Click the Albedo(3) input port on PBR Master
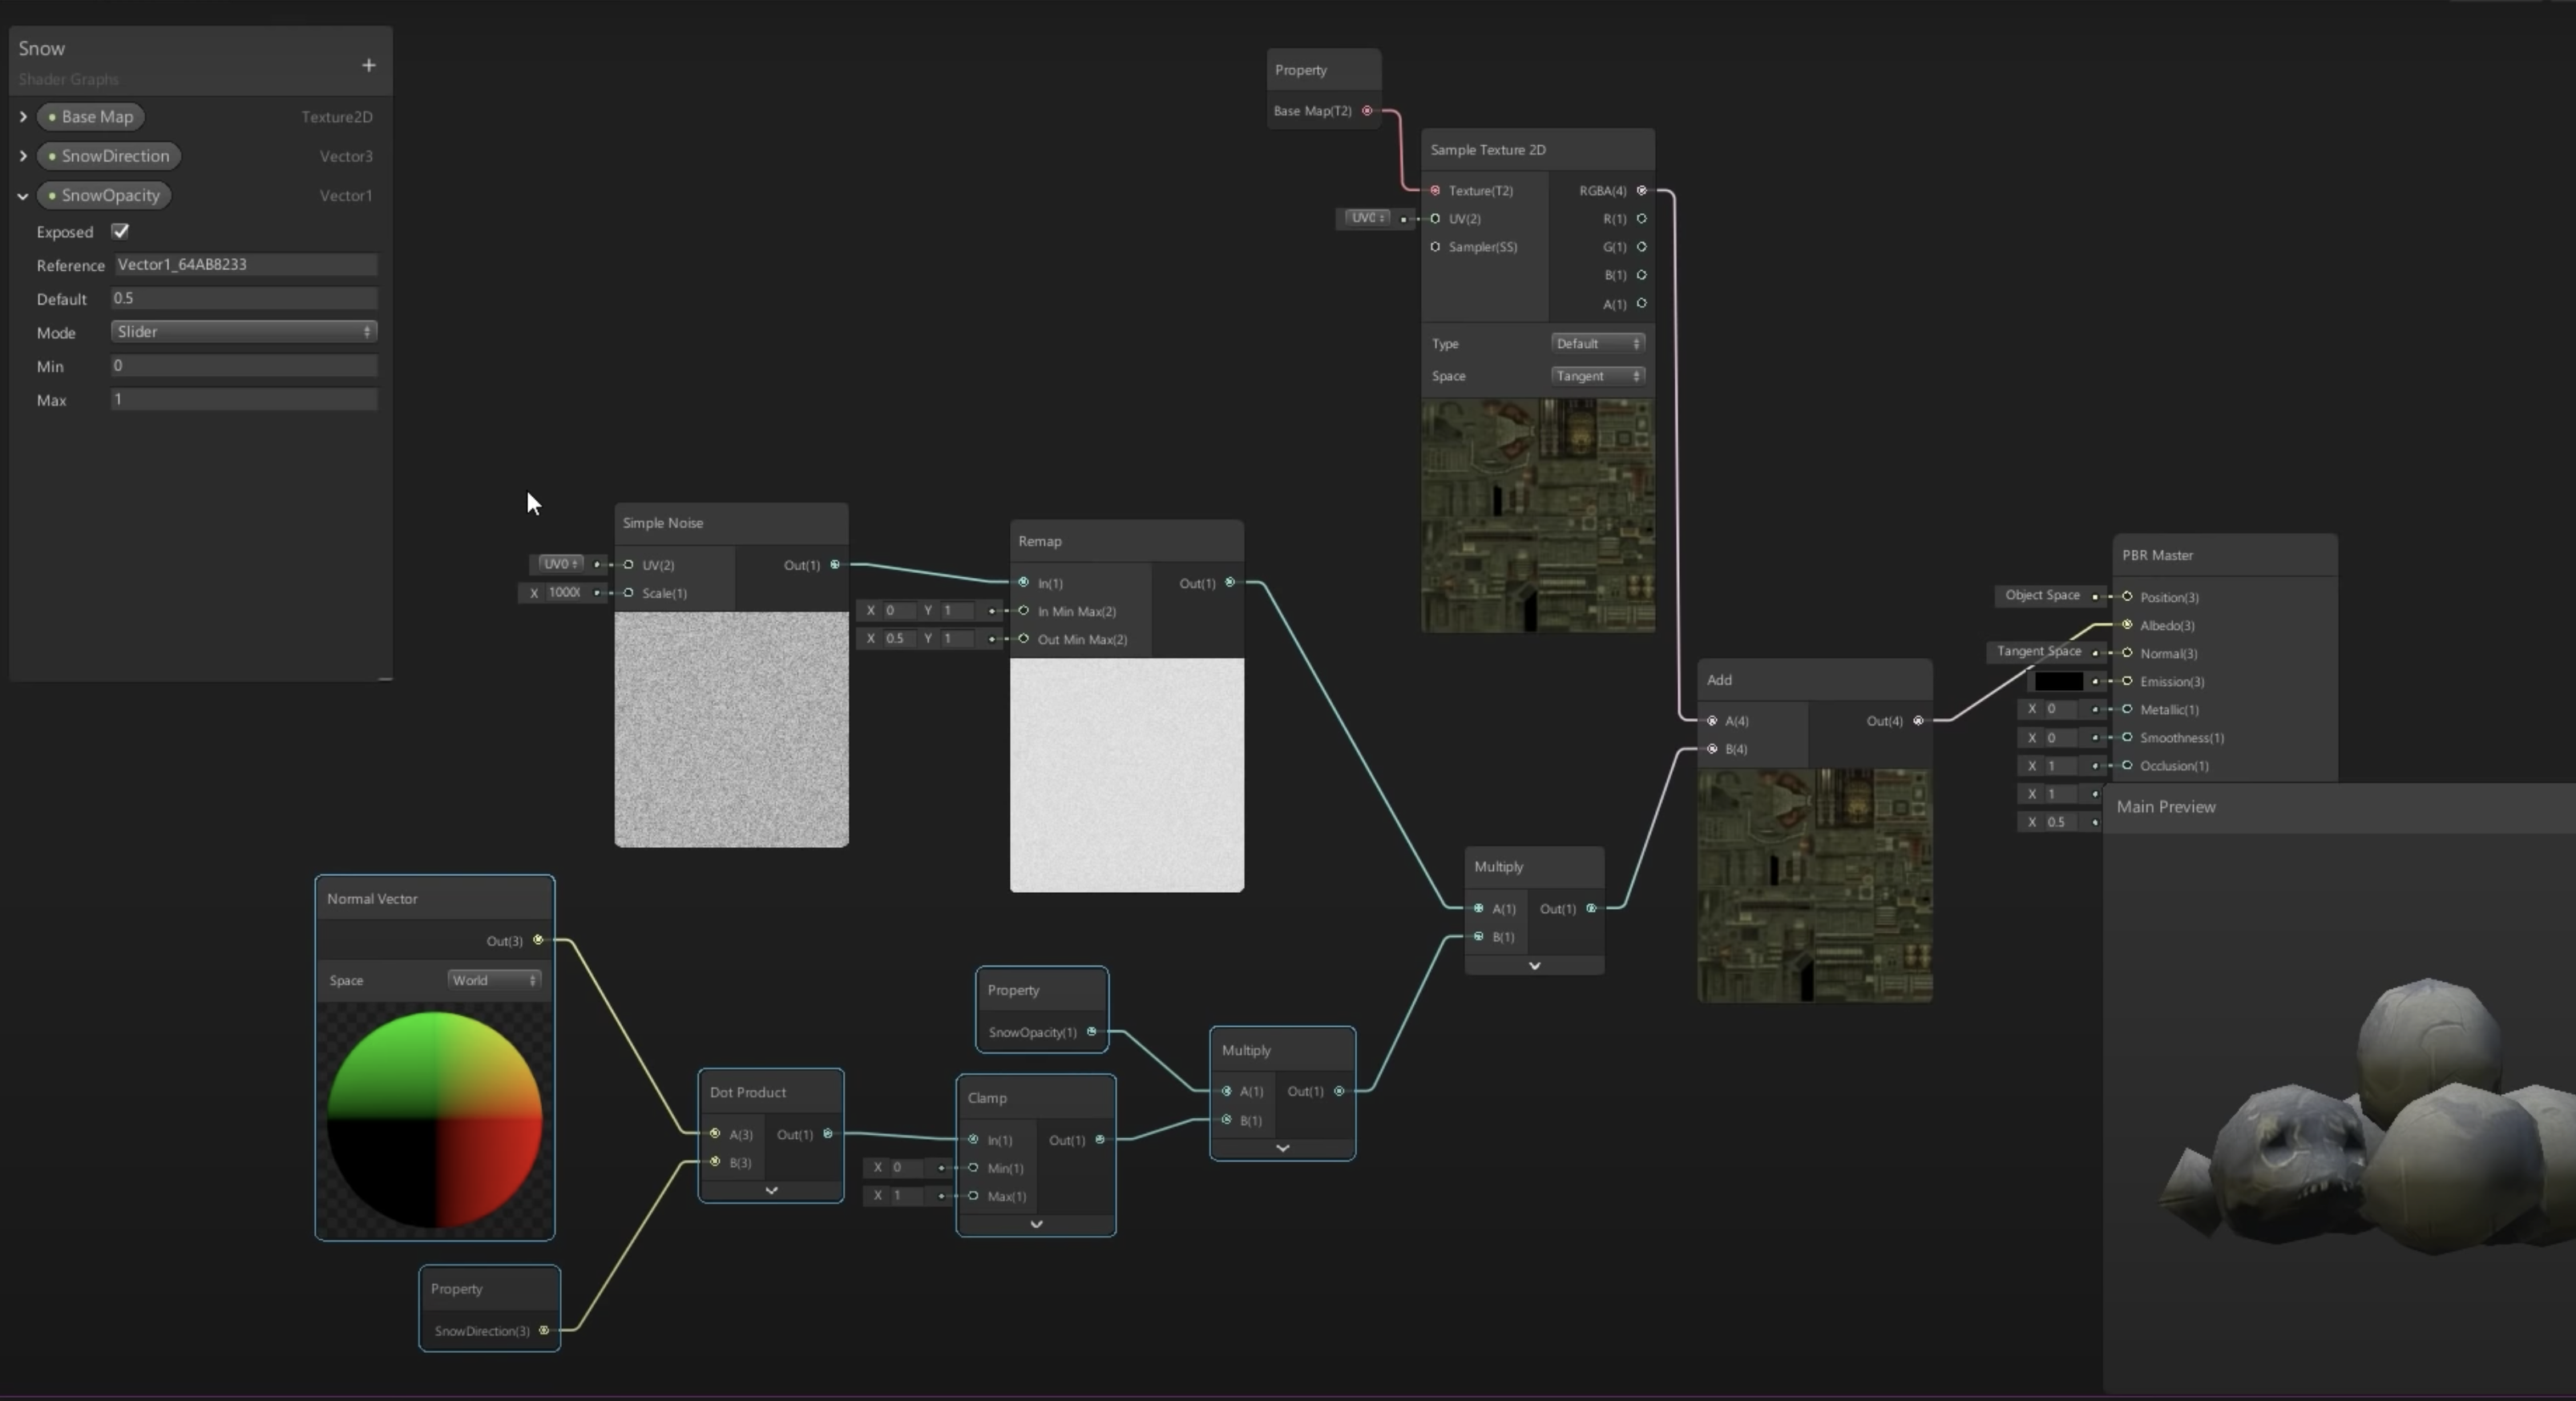Screen dimensions: 2576x1401 click(2127, 625)
